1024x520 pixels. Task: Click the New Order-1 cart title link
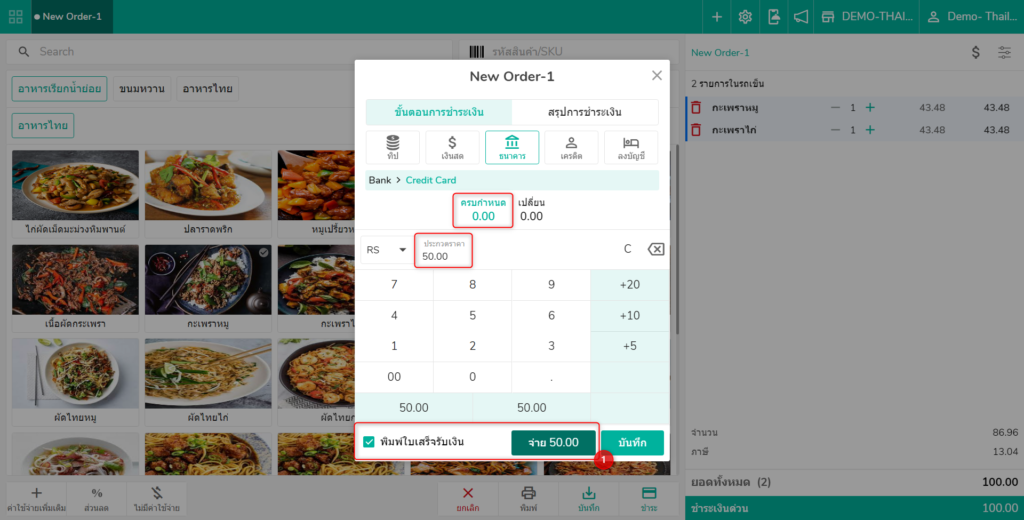pyautogui.click(x=720, y=52)
